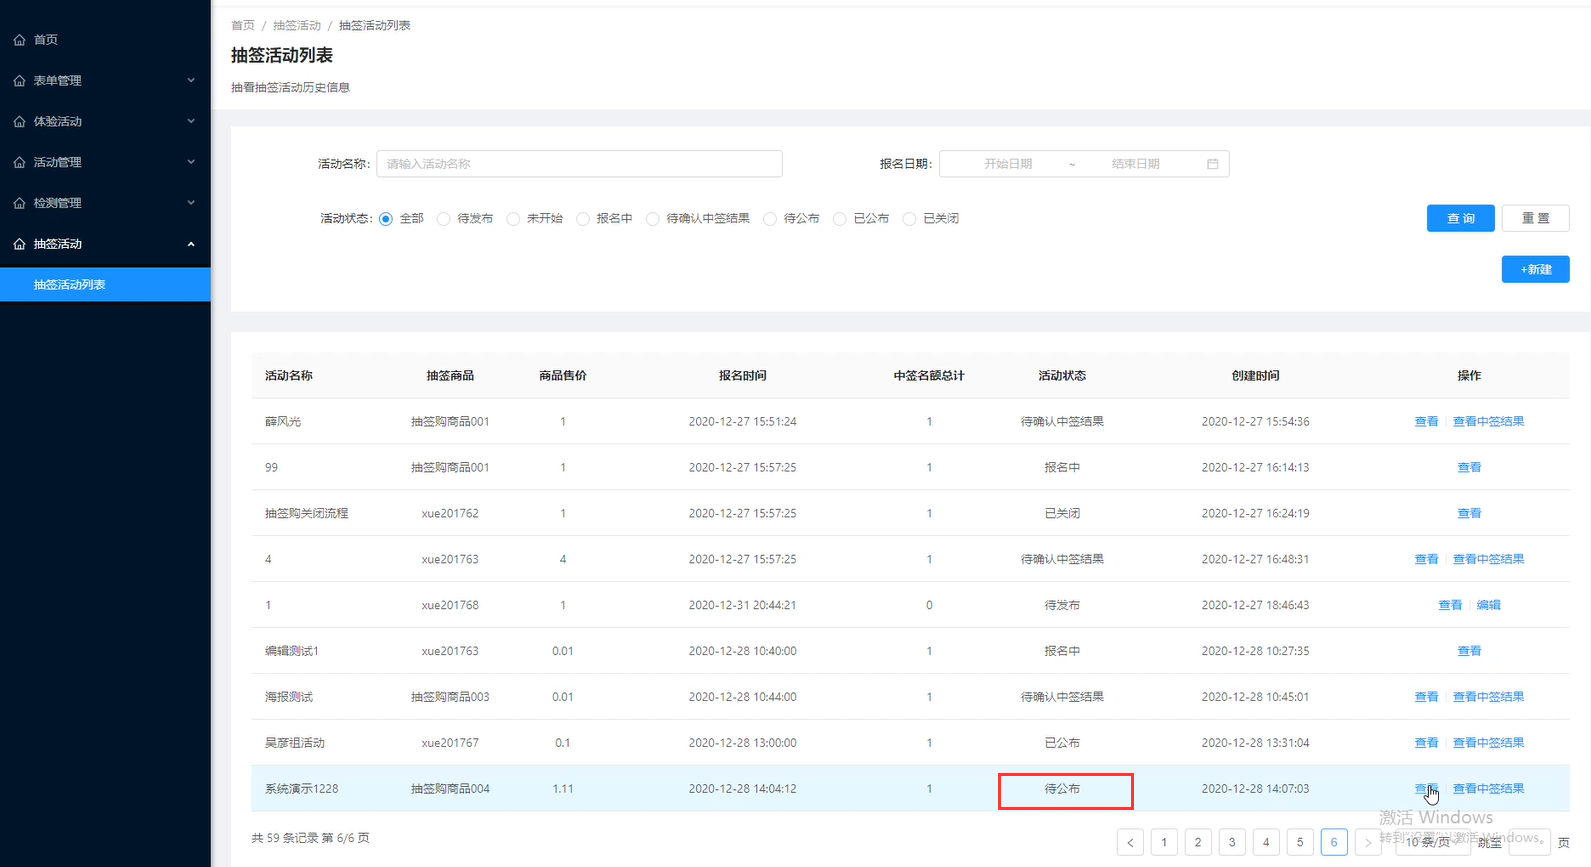
Task: Click 检测管理 sidebar menu label
Action: 58,203
